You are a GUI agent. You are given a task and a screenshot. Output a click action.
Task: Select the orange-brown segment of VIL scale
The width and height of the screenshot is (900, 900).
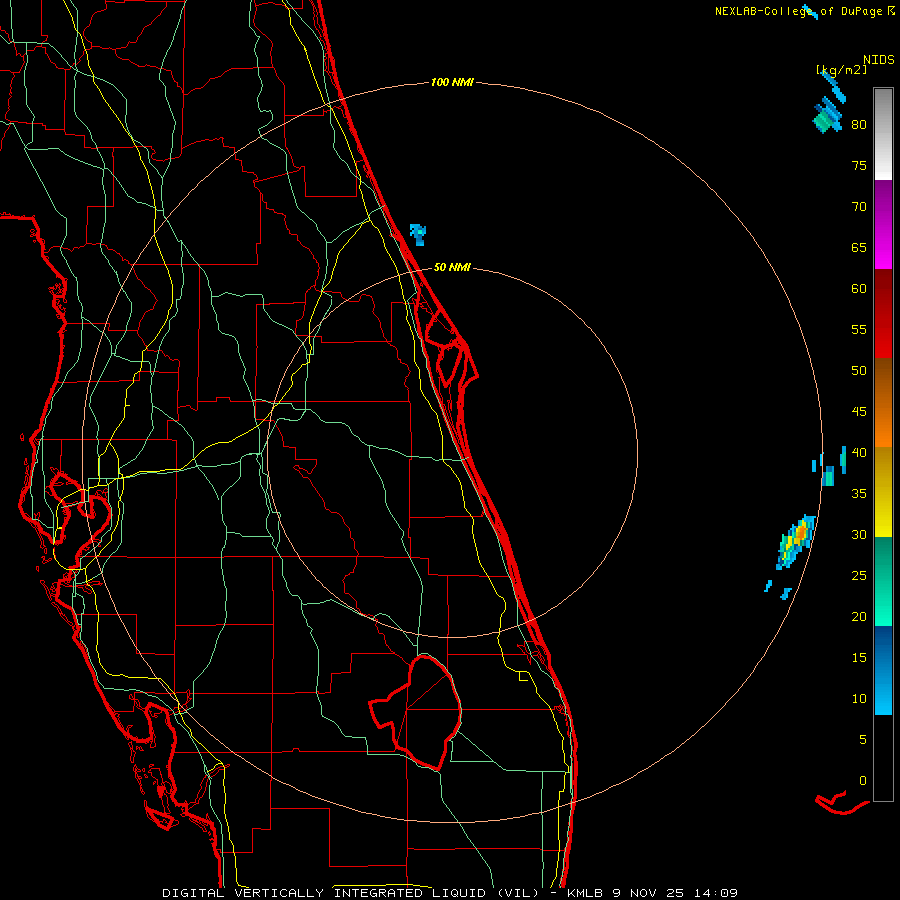883,402
